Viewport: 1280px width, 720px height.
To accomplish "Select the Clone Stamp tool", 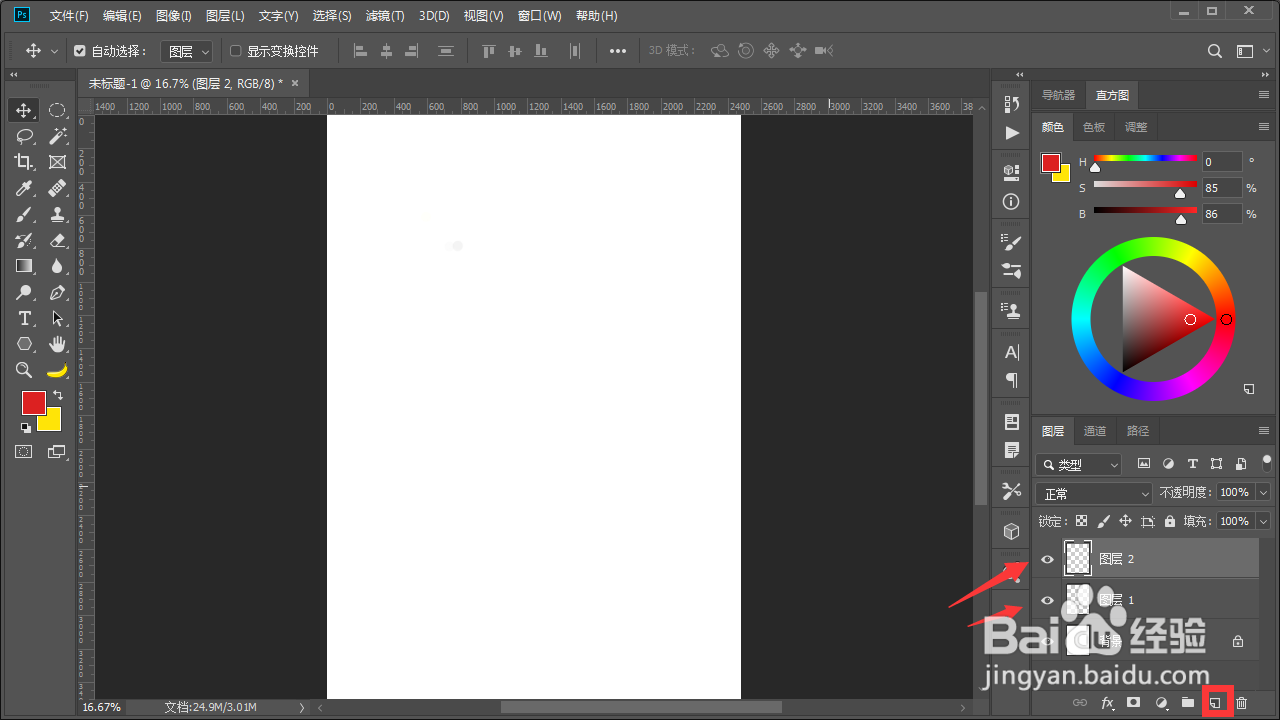I will (x=57, y=214).
